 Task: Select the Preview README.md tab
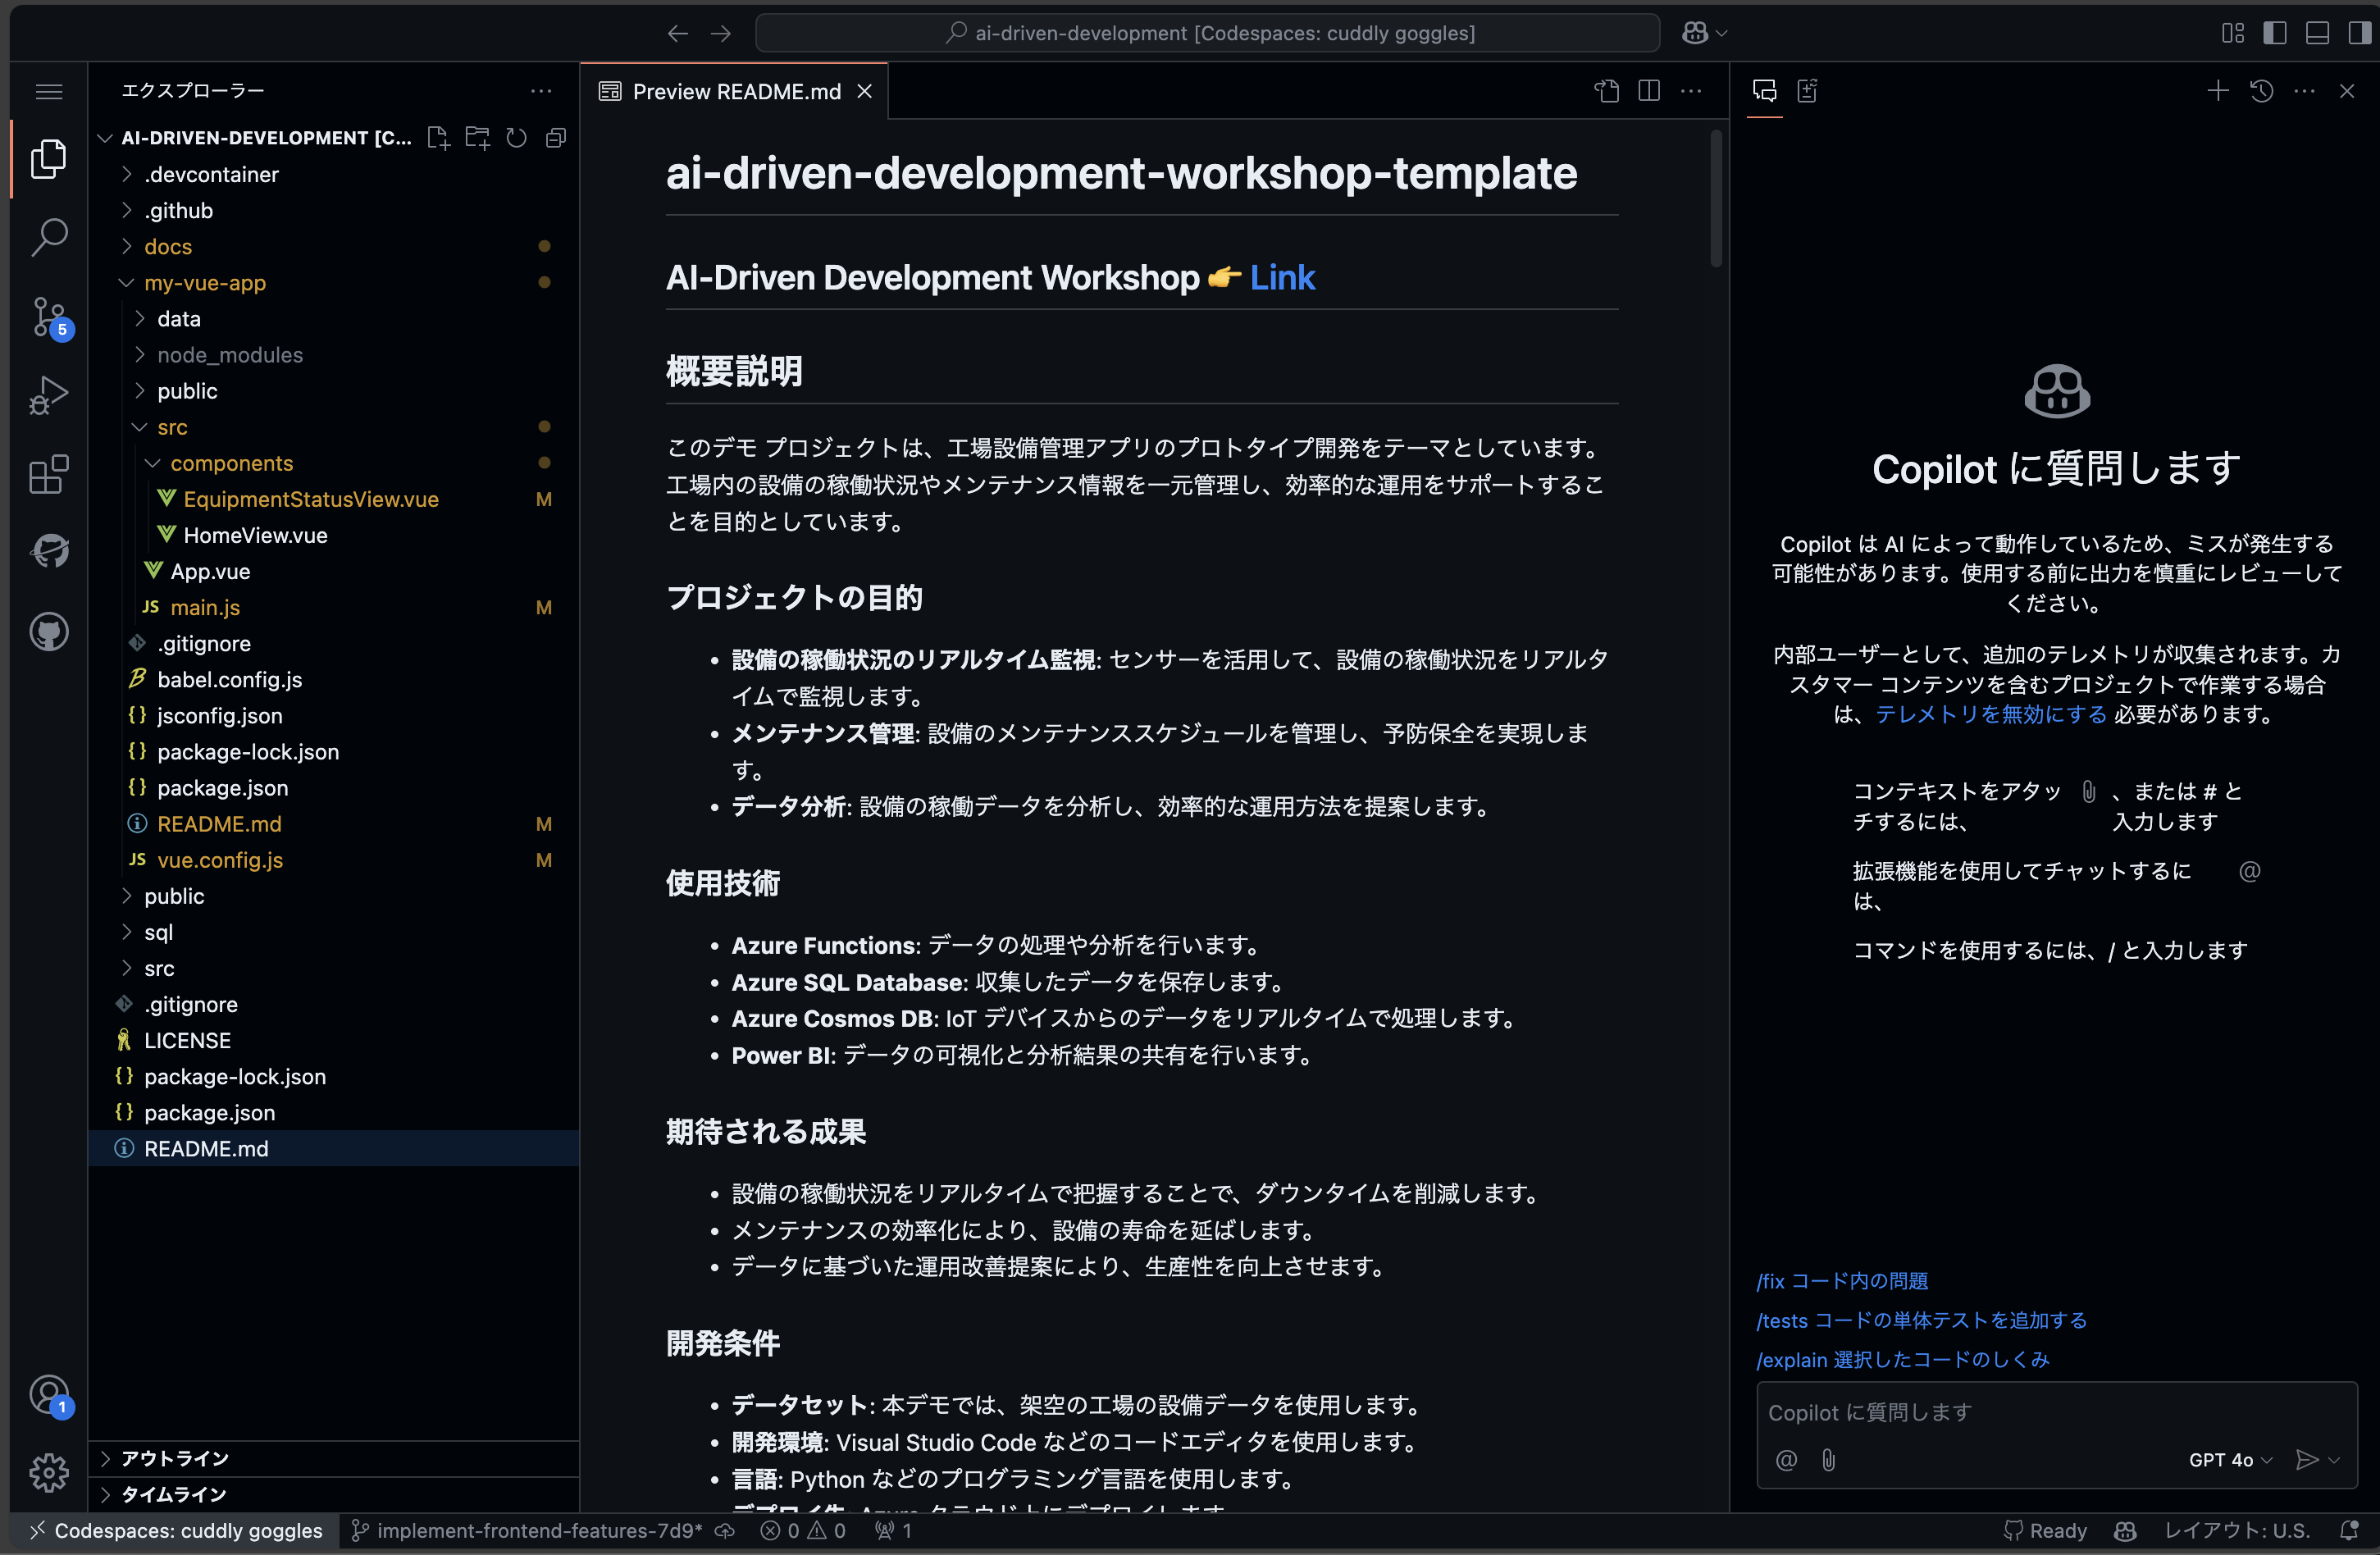pyautogui.click(x=736, y=91)
